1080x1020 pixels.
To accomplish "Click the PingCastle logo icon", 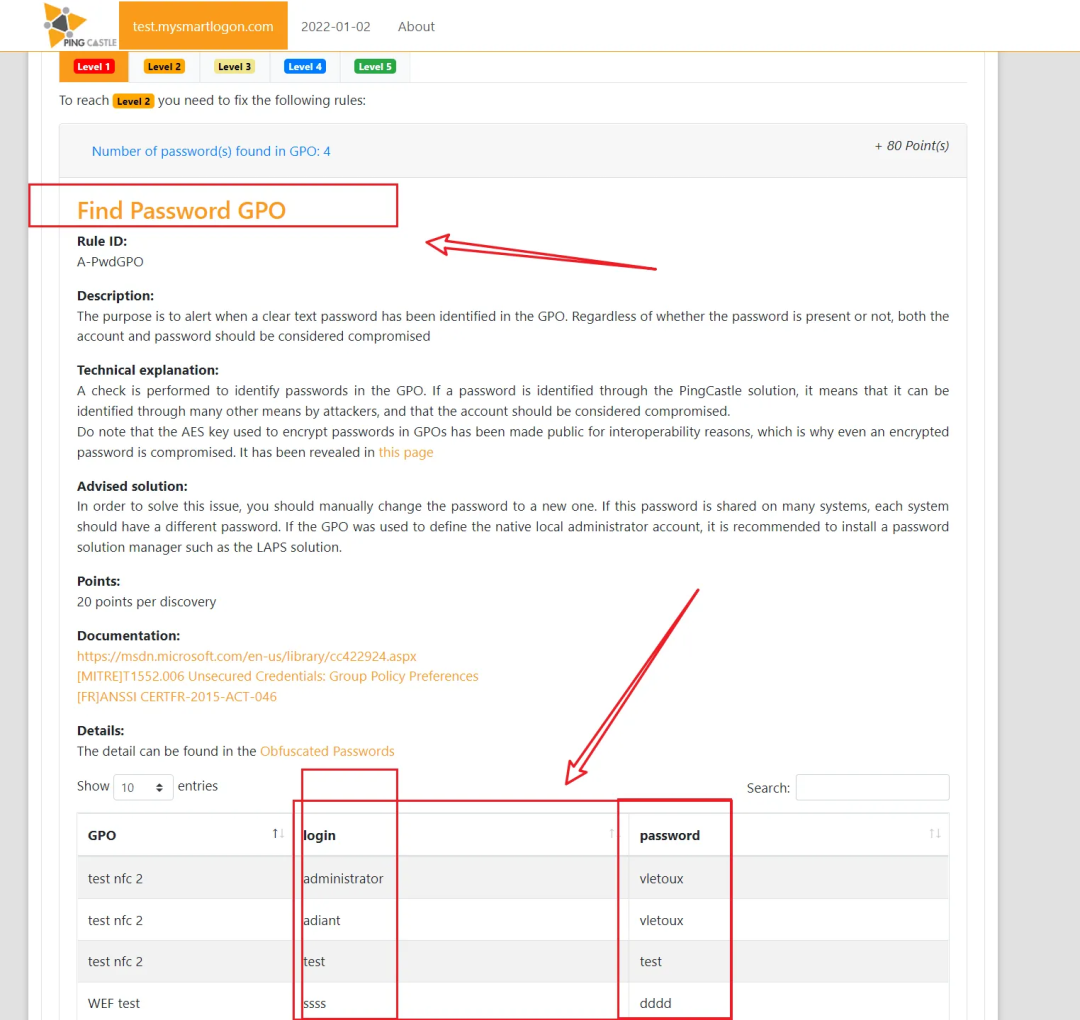I will point(79,26).
